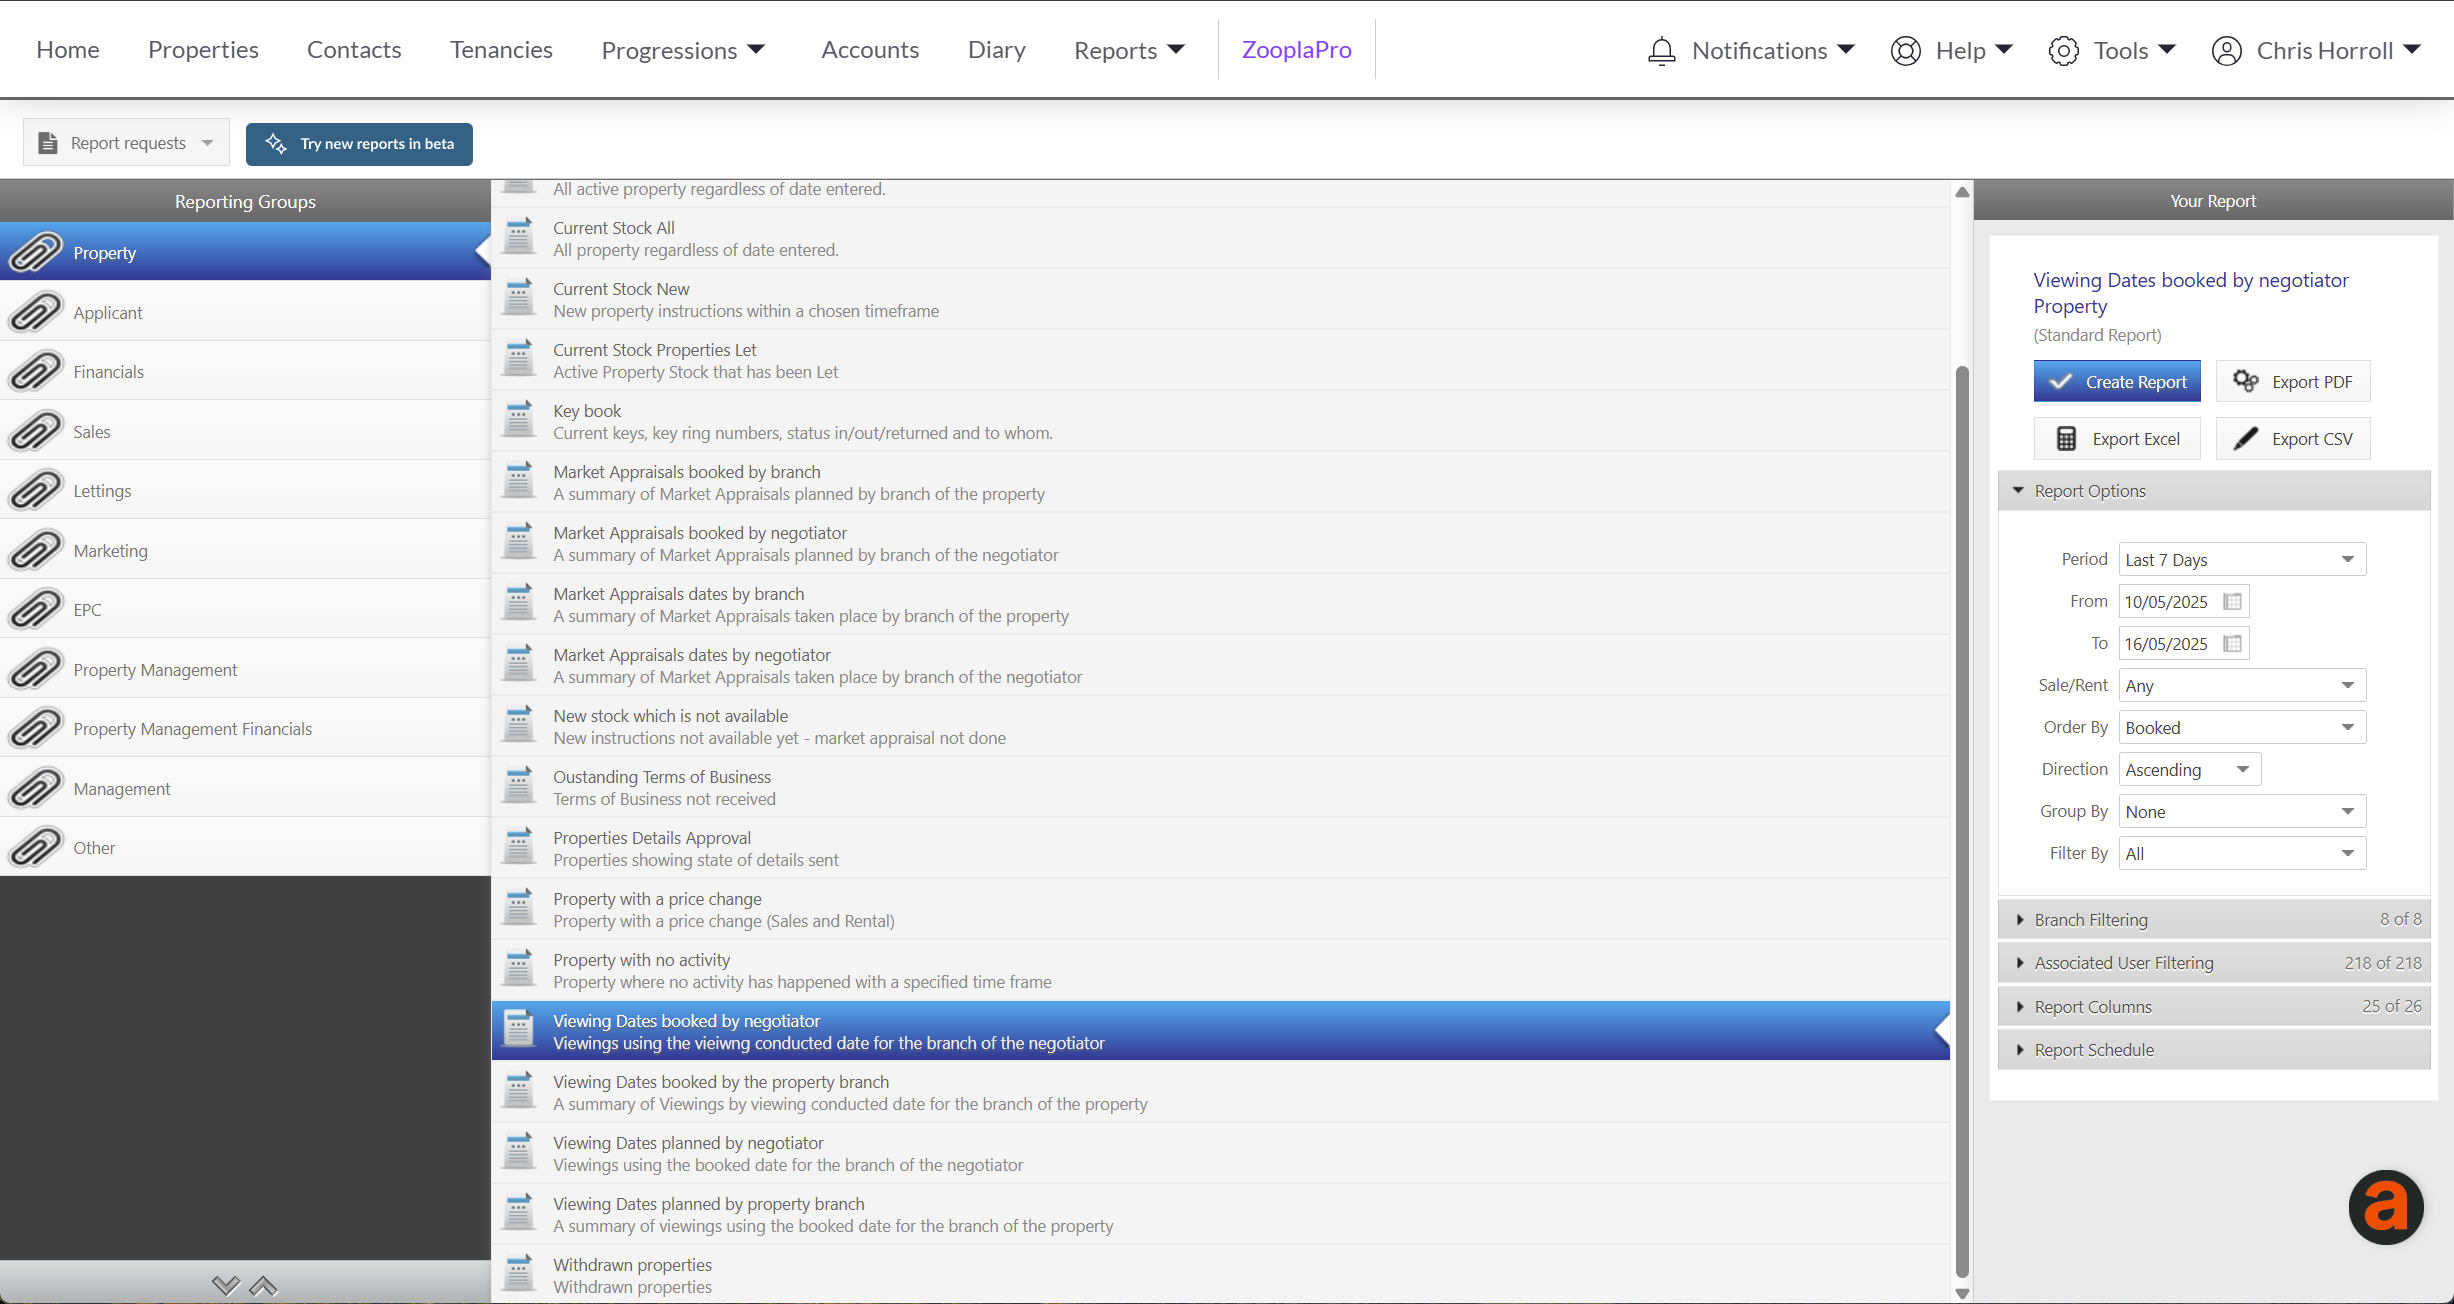This screenshot has width=2454, height=1304.
Task: Open the Direction dropdown
Action: 2189,769
